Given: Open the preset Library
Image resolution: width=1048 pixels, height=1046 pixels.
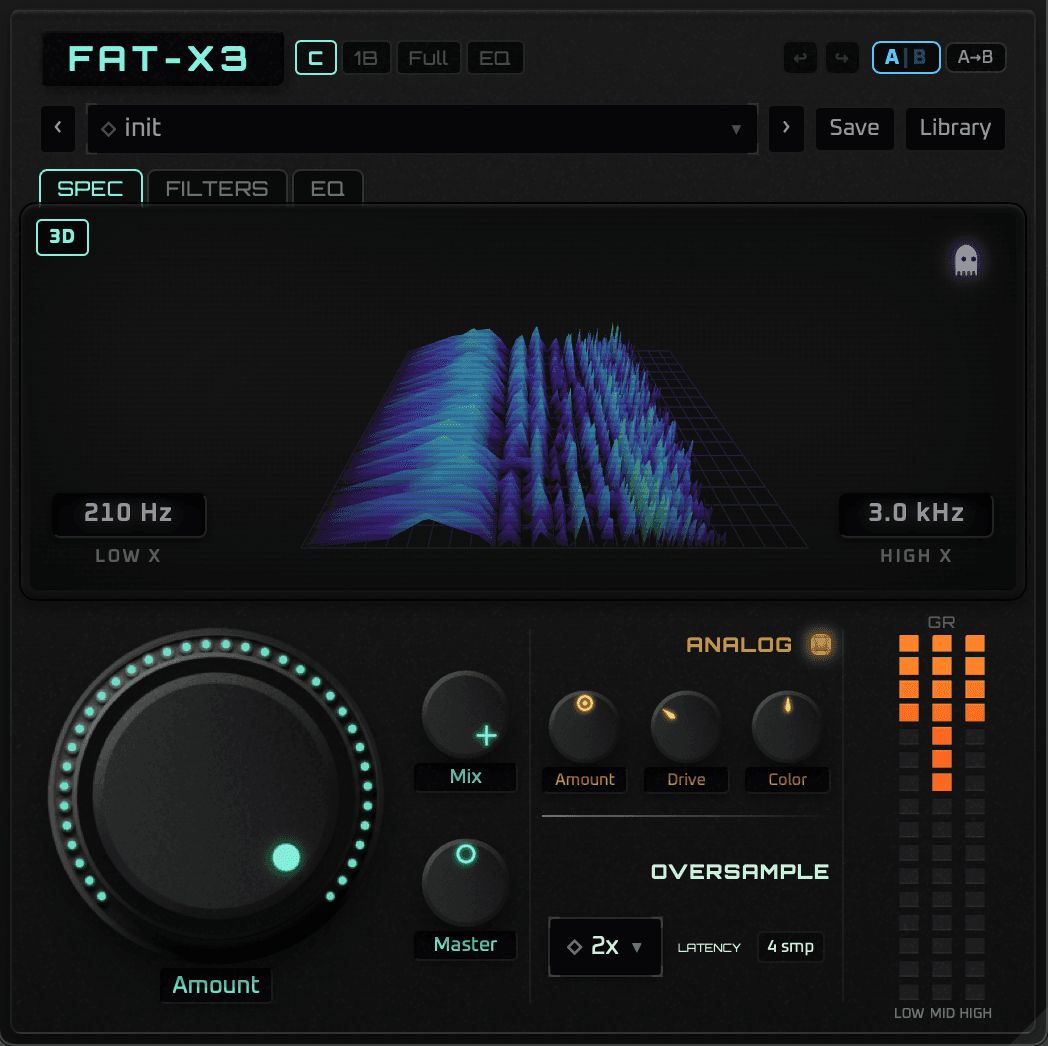Looking at the screenshot, I should (x=955, y=128).
